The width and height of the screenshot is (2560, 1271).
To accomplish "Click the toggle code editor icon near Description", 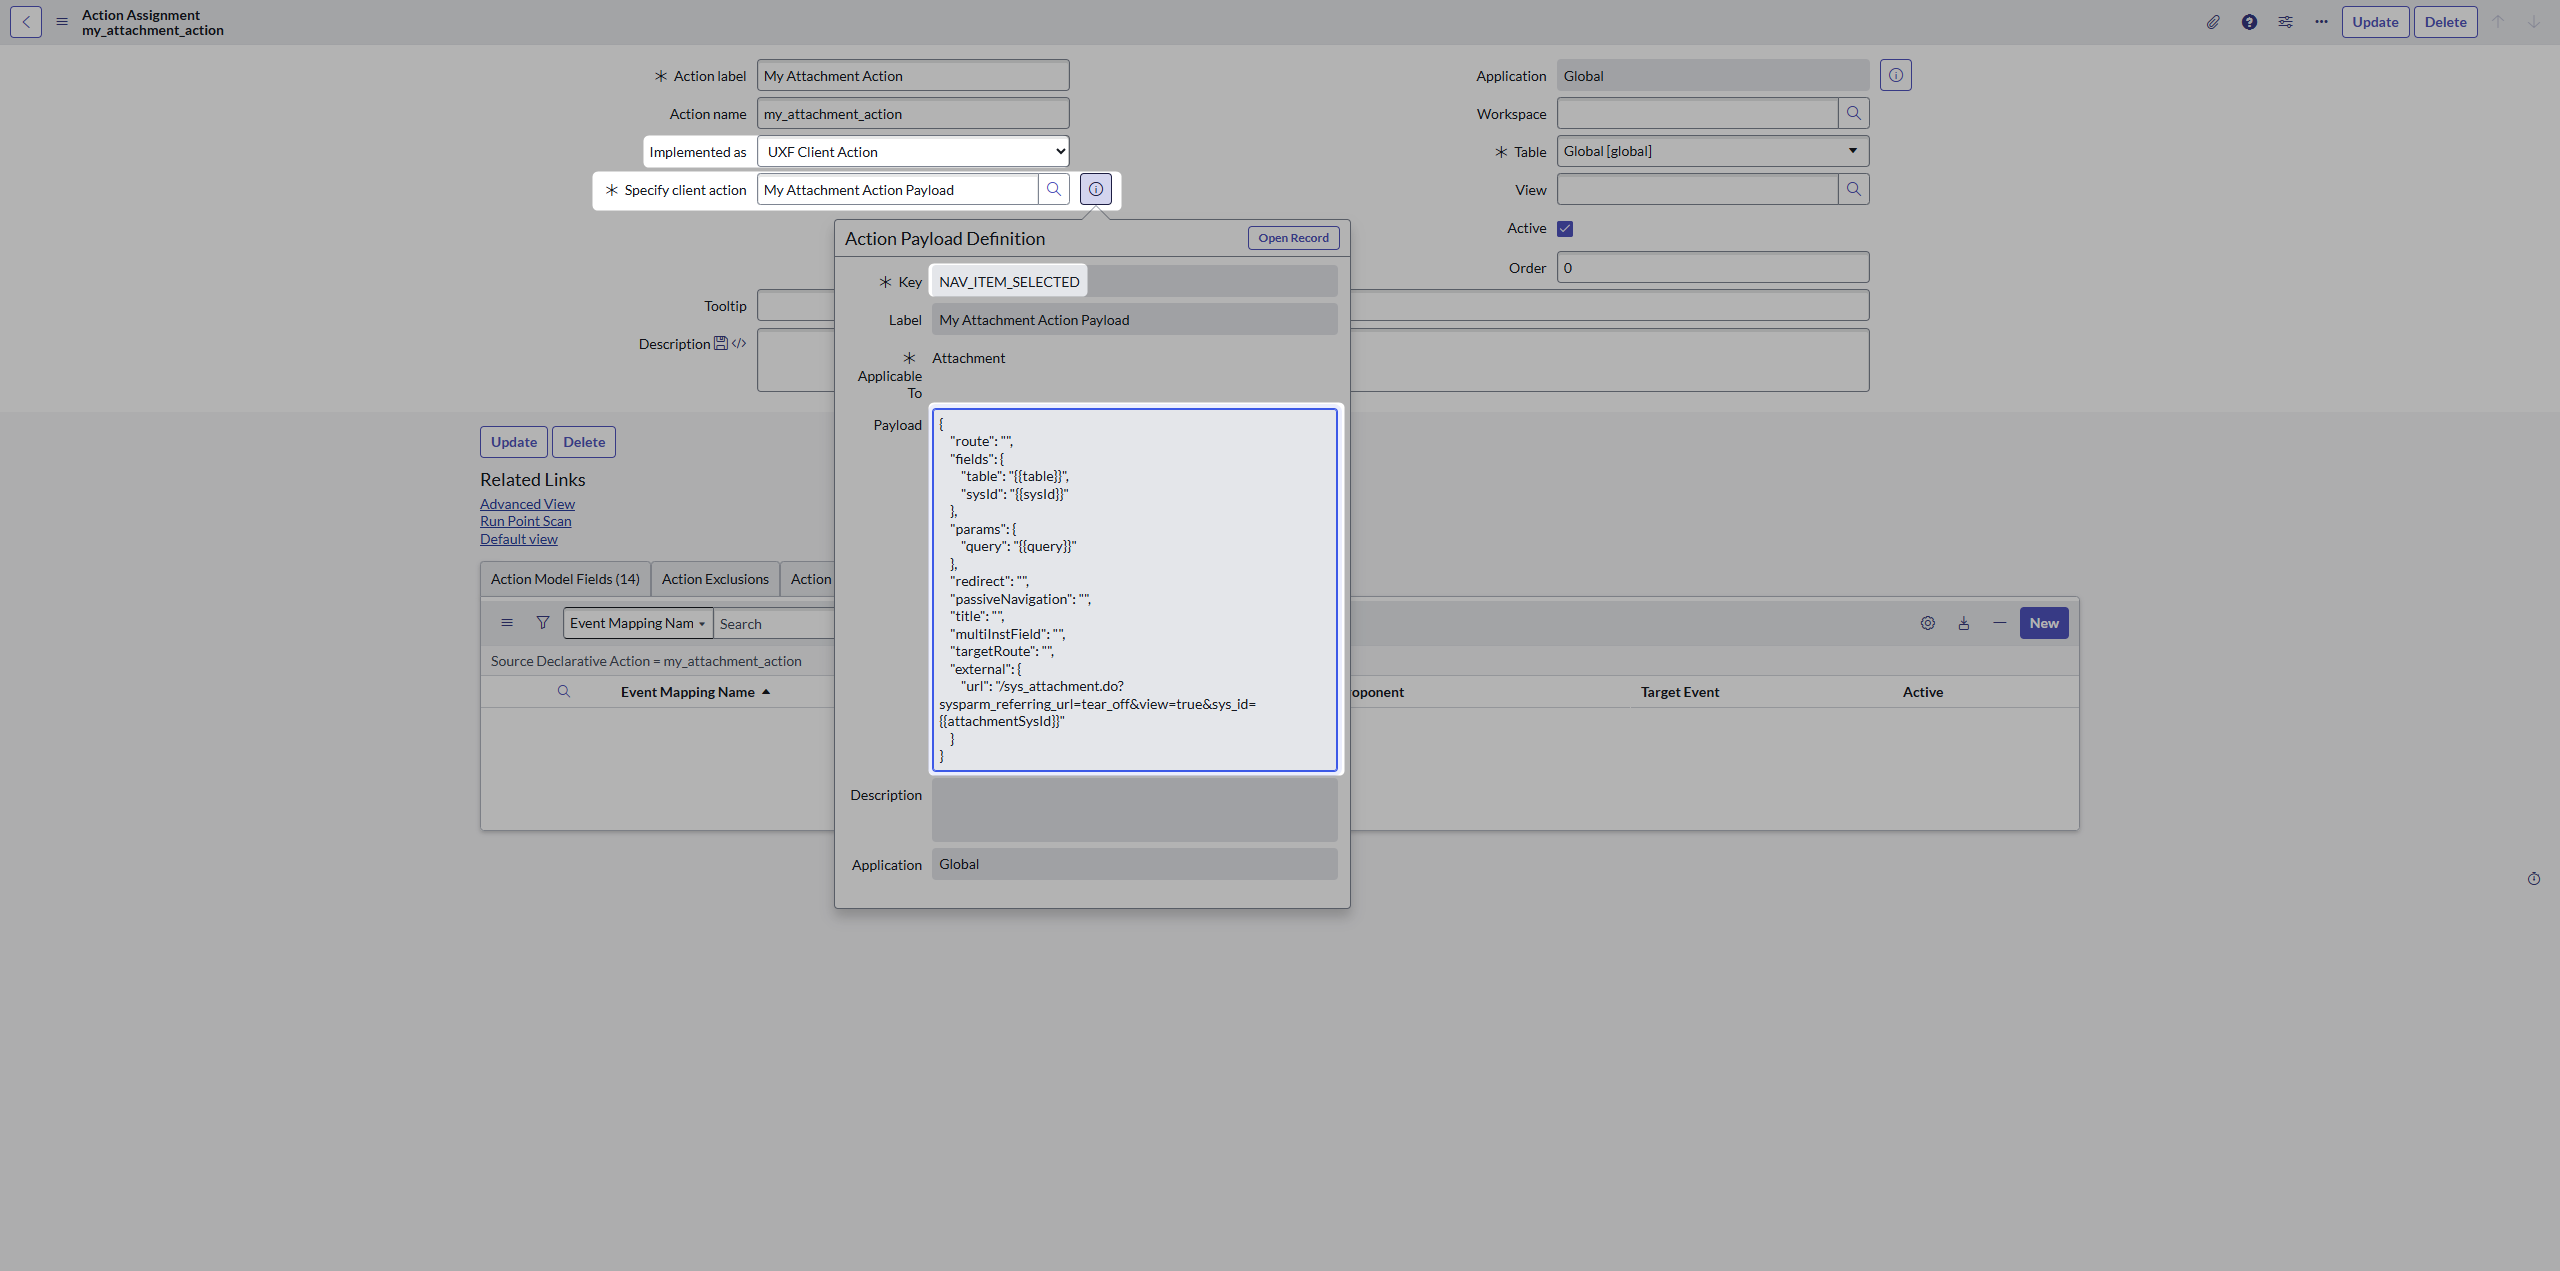I will click(738, 343).
